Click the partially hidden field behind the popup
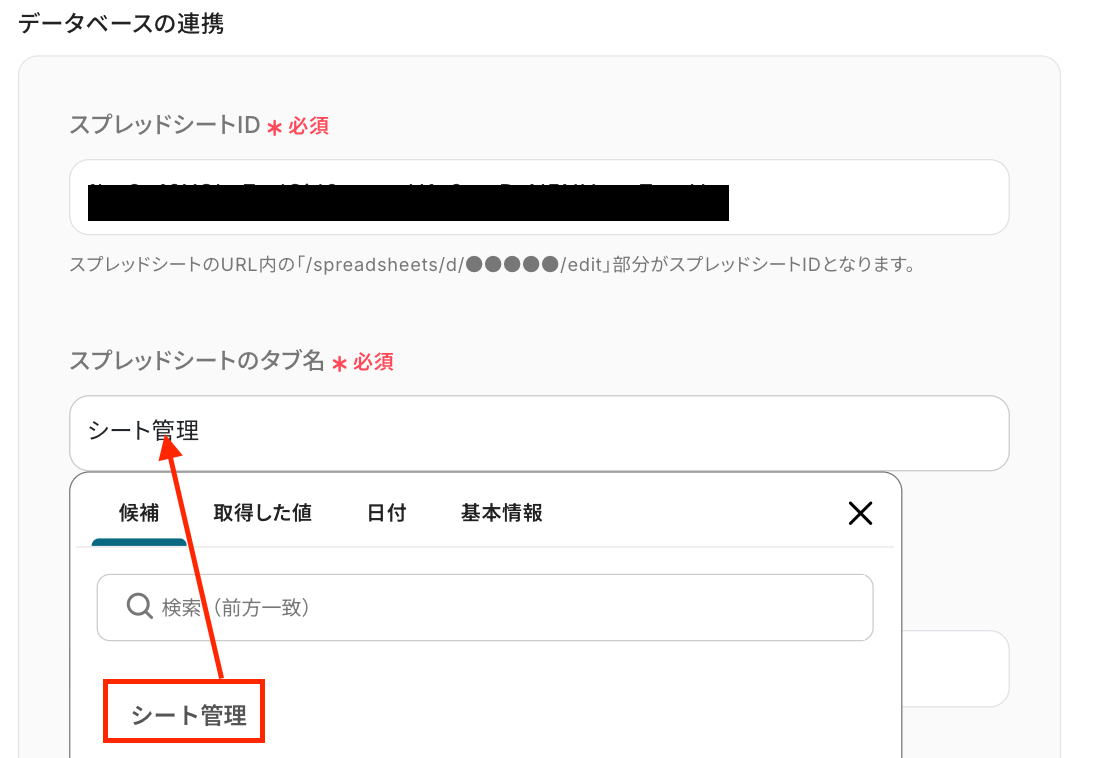 pos(955,669)
